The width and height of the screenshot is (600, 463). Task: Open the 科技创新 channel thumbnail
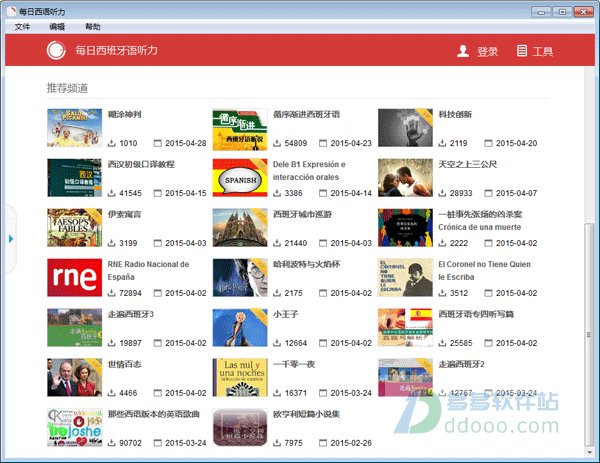tap(405, 128)
